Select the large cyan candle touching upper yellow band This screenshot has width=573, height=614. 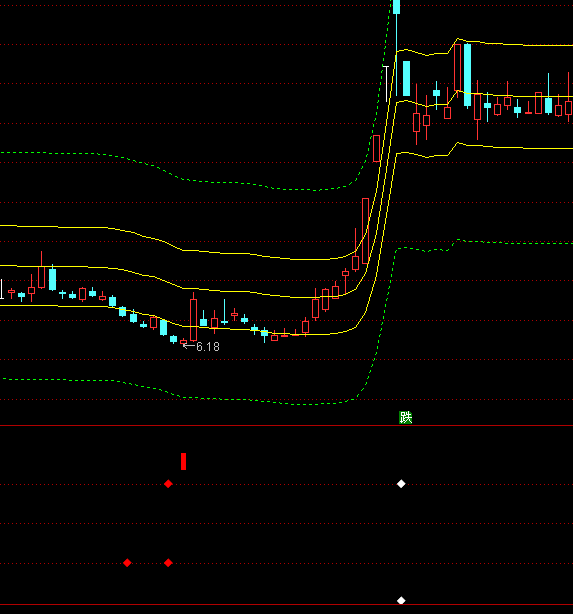(x=467, y=75)
